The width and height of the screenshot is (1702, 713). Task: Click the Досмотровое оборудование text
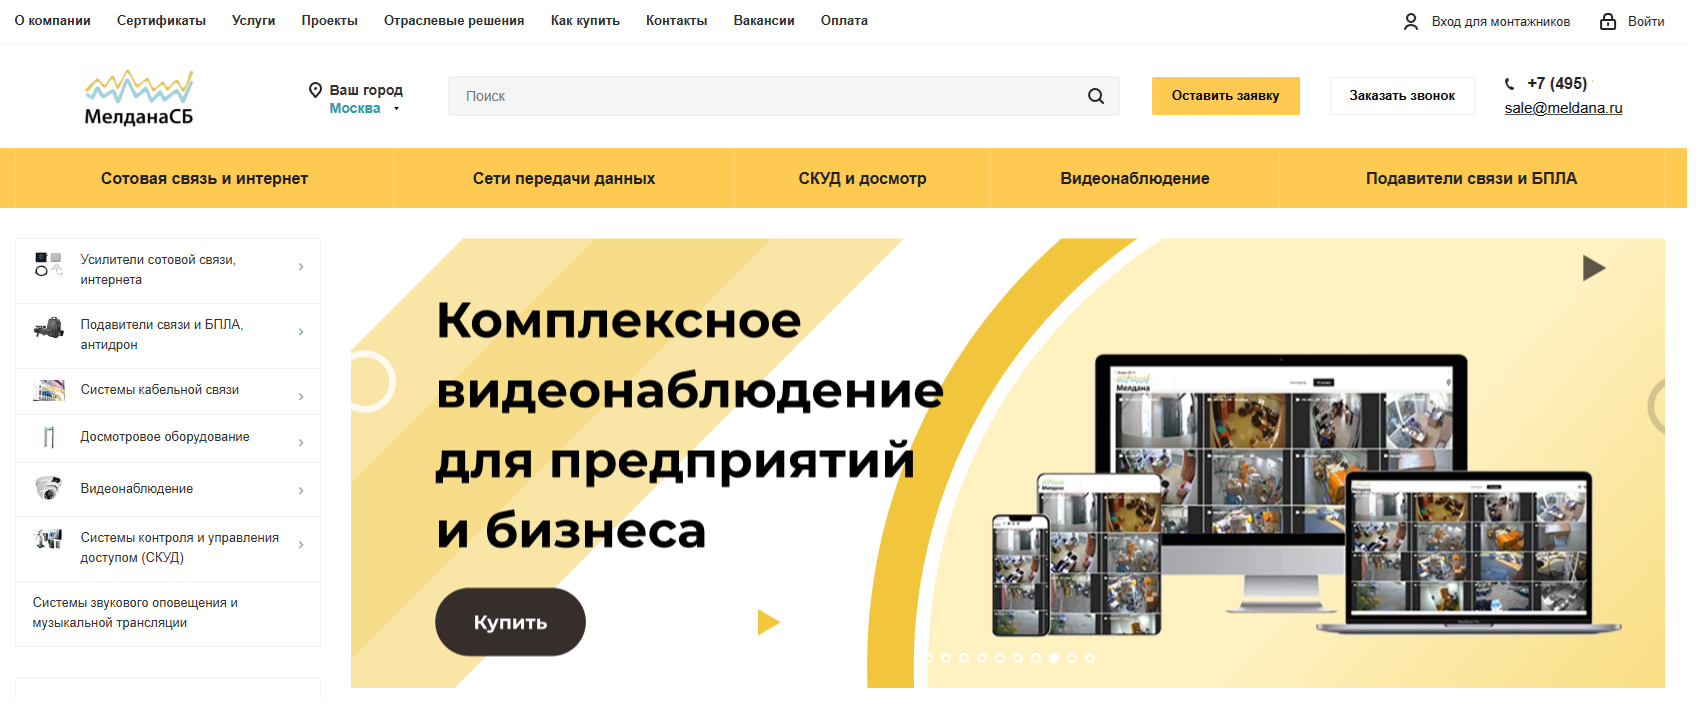165,437
